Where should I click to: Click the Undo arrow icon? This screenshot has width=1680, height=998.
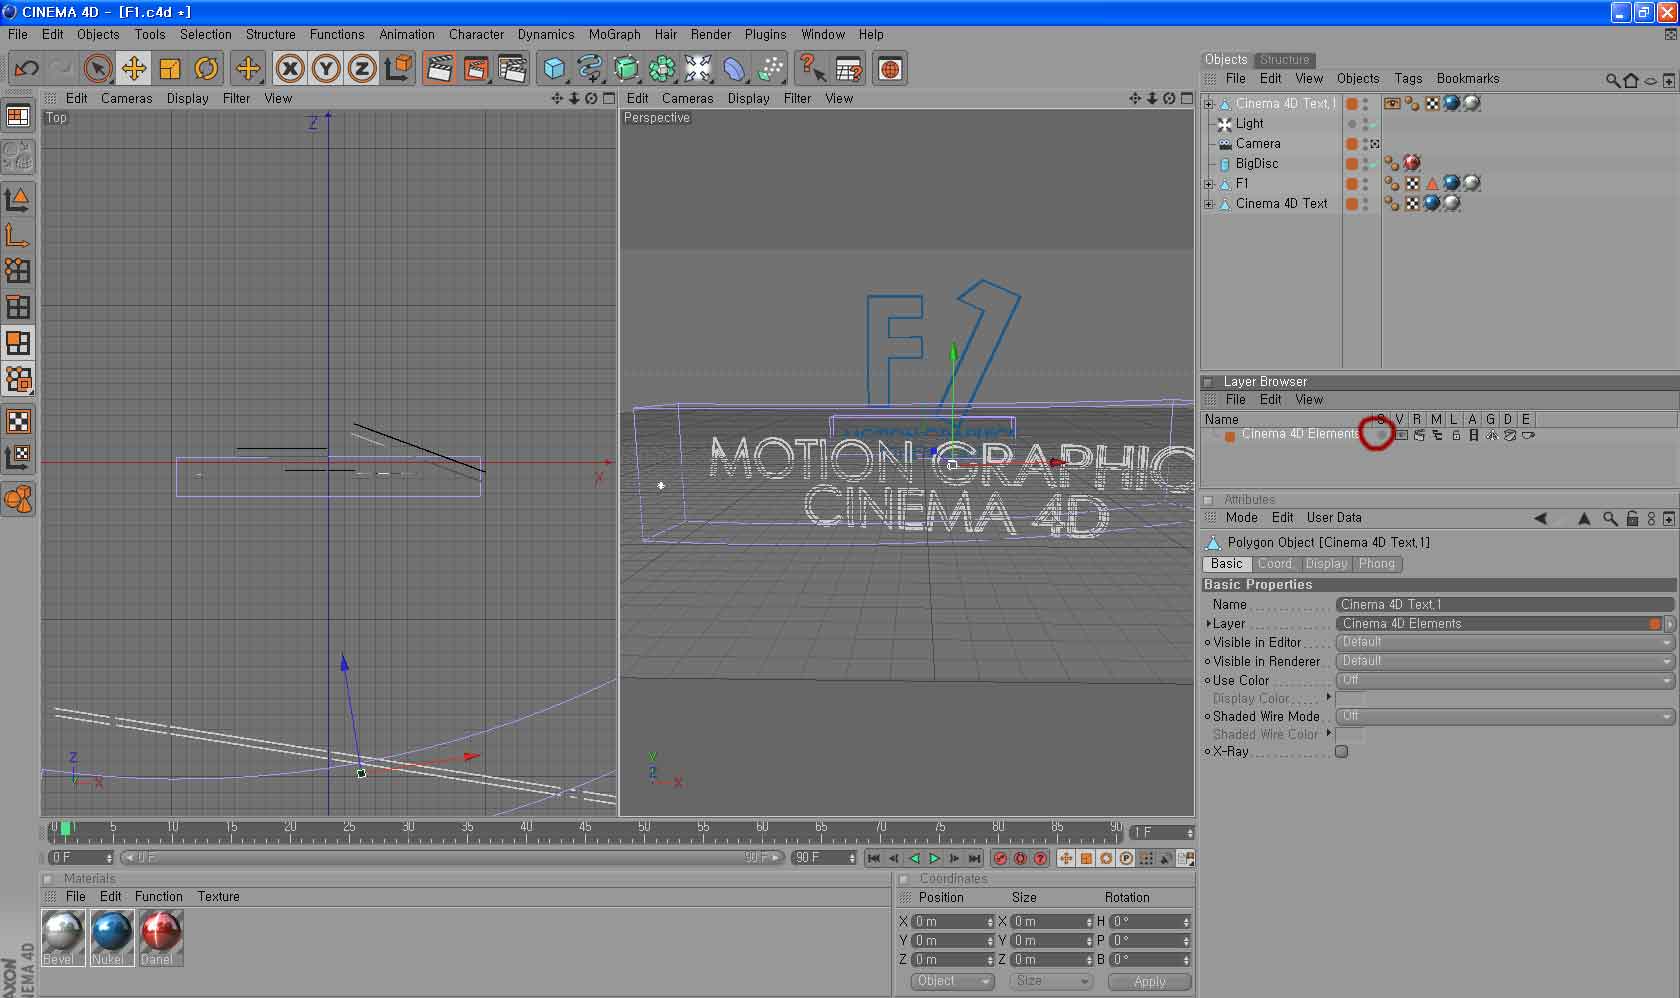tap(26, 69)
